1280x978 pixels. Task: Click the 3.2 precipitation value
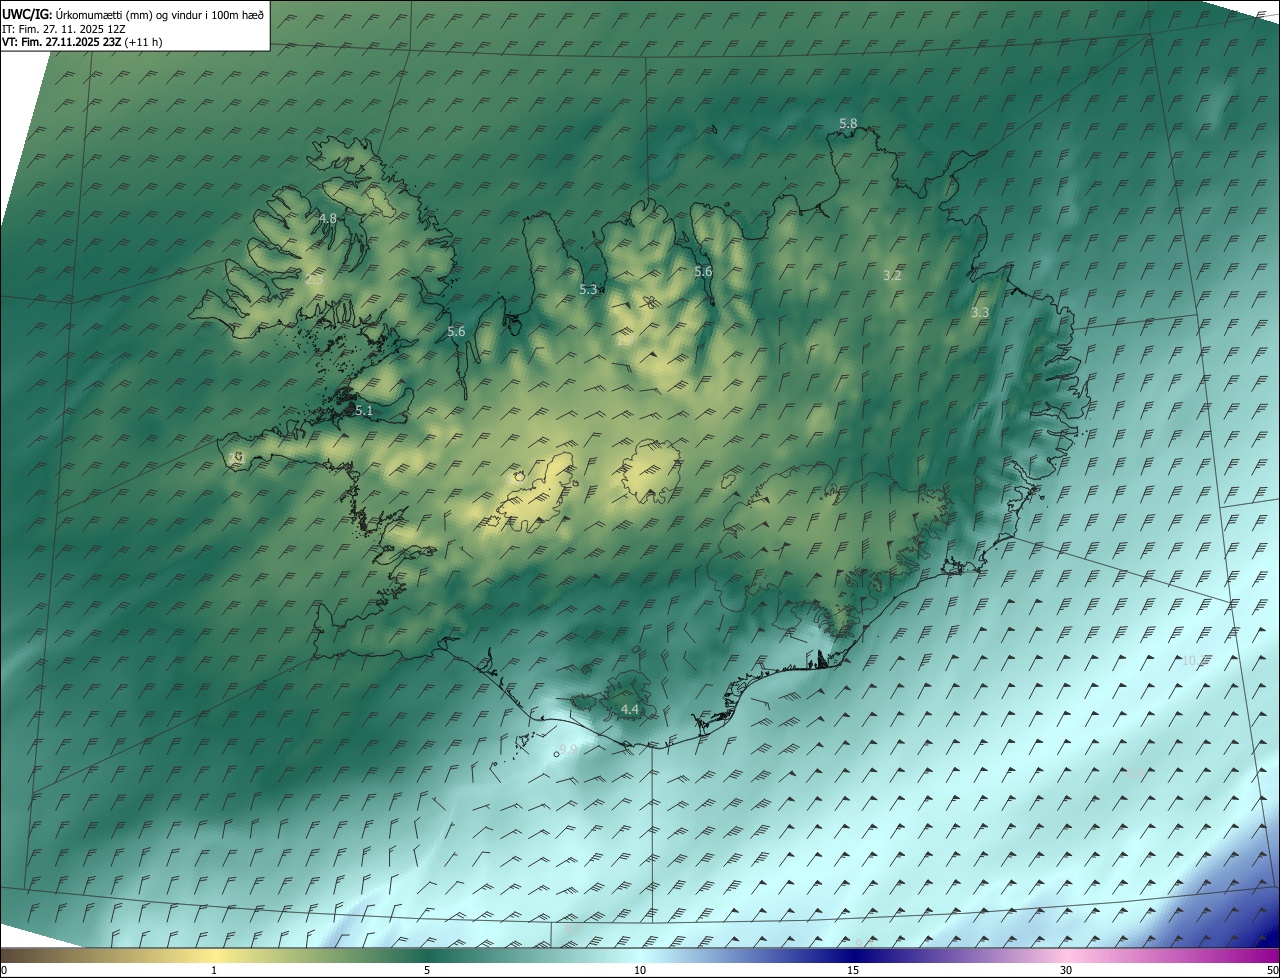pyautogui.click(x=893, y=276)
